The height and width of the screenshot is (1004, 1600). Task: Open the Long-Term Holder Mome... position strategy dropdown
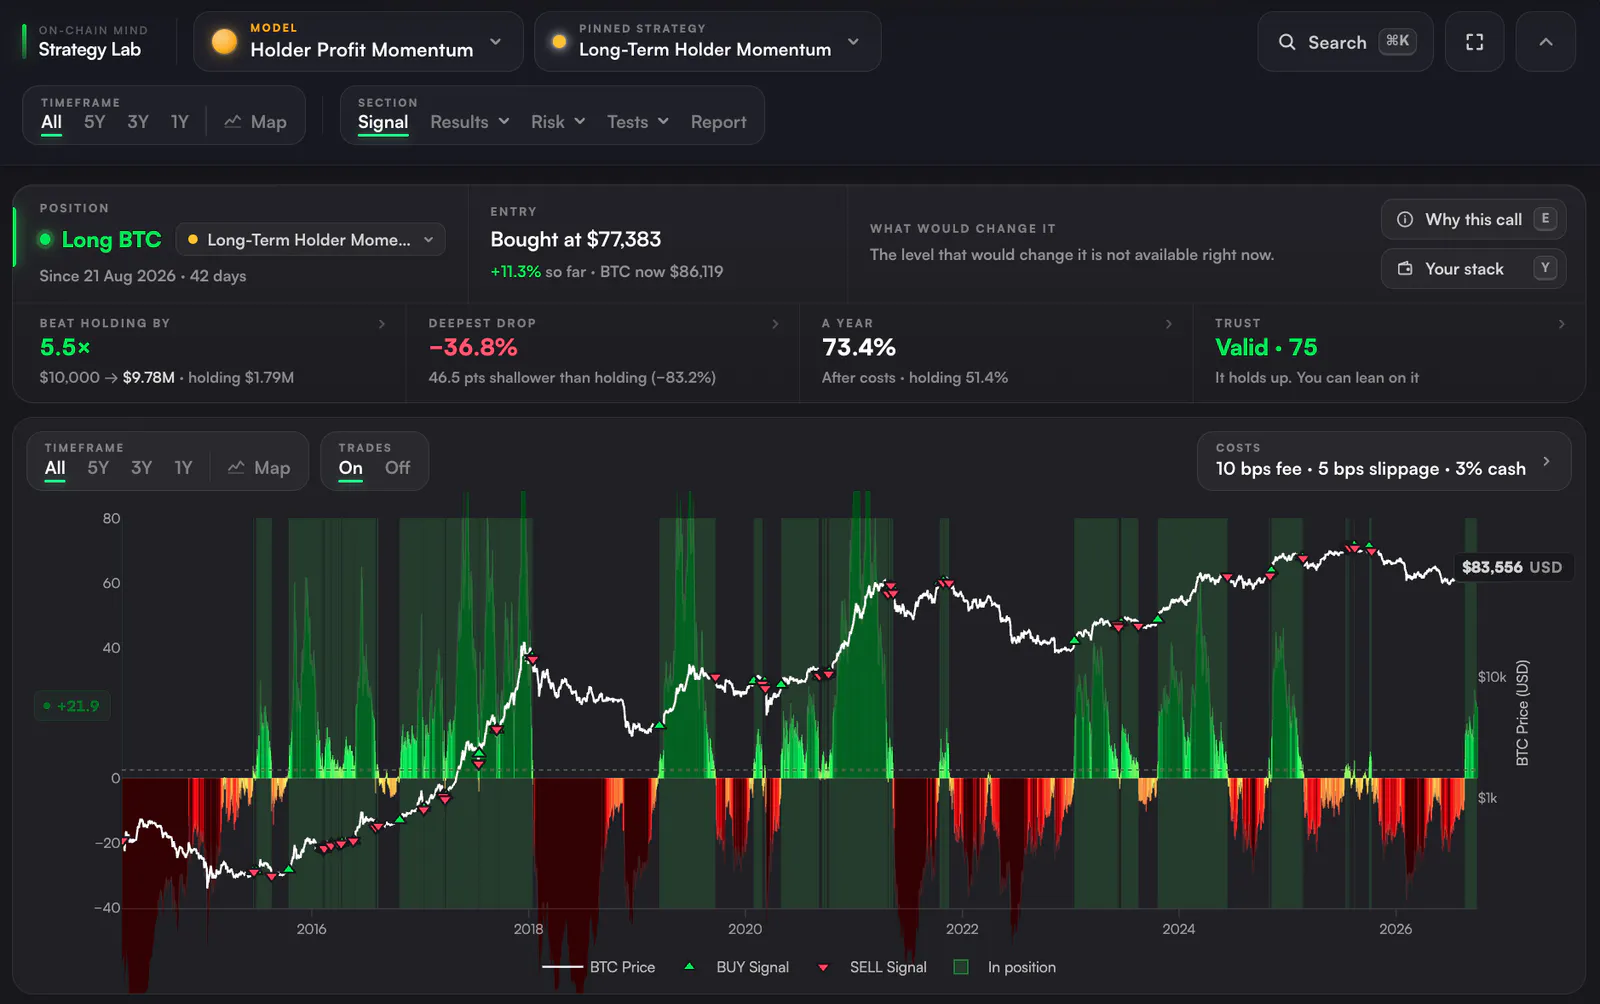point(311,240)
